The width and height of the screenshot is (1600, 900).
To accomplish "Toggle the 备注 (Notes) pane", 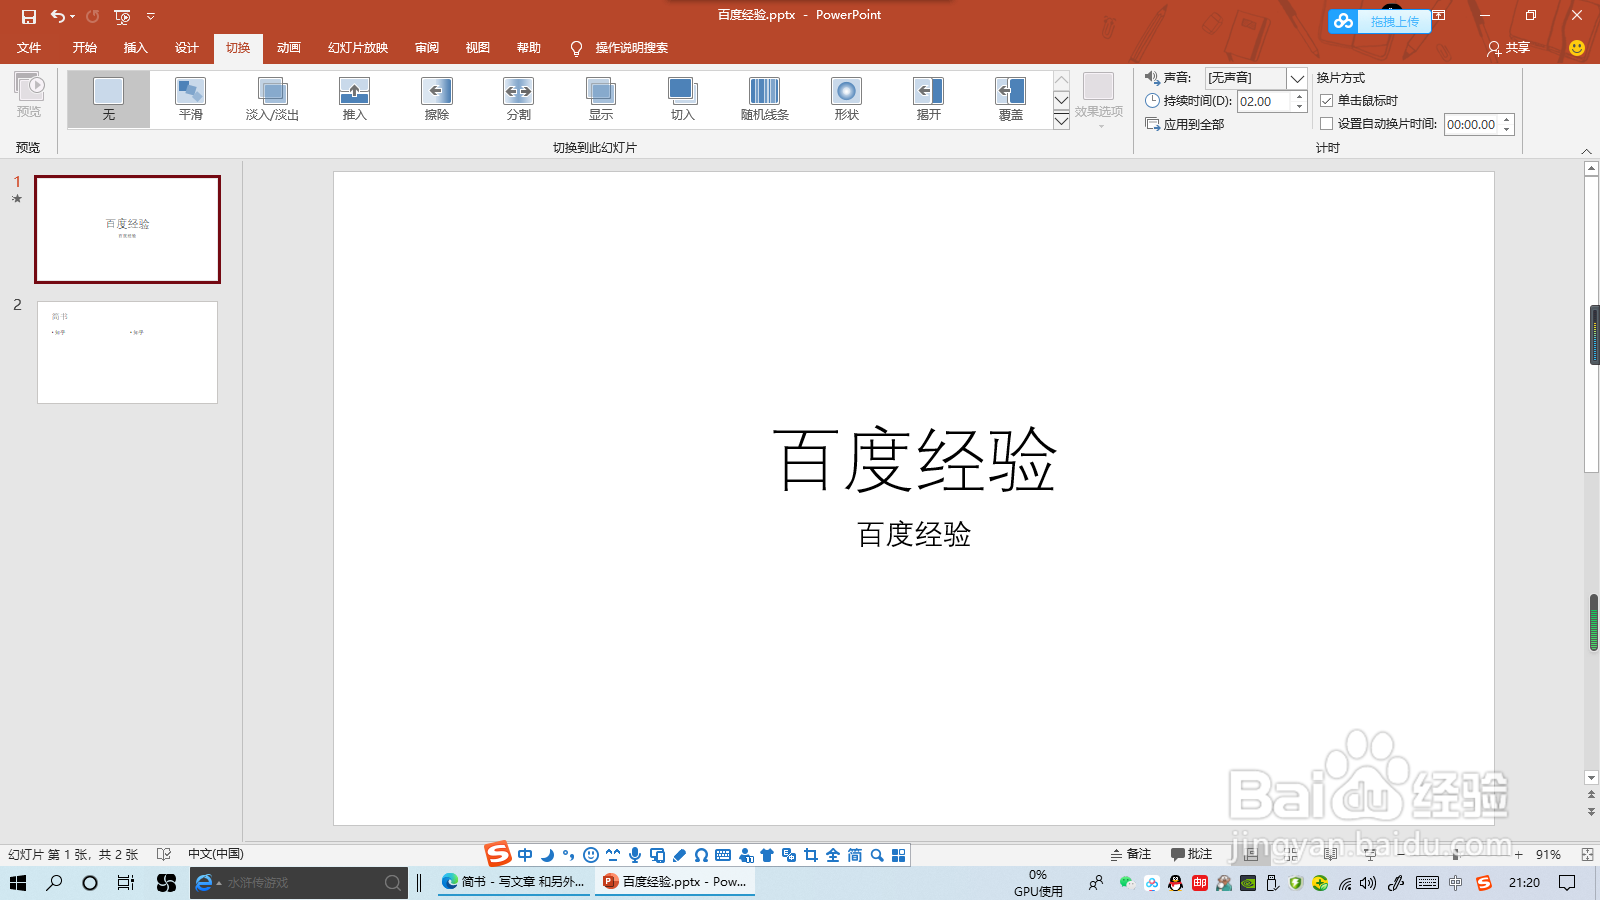I will tap(1130, 854).
